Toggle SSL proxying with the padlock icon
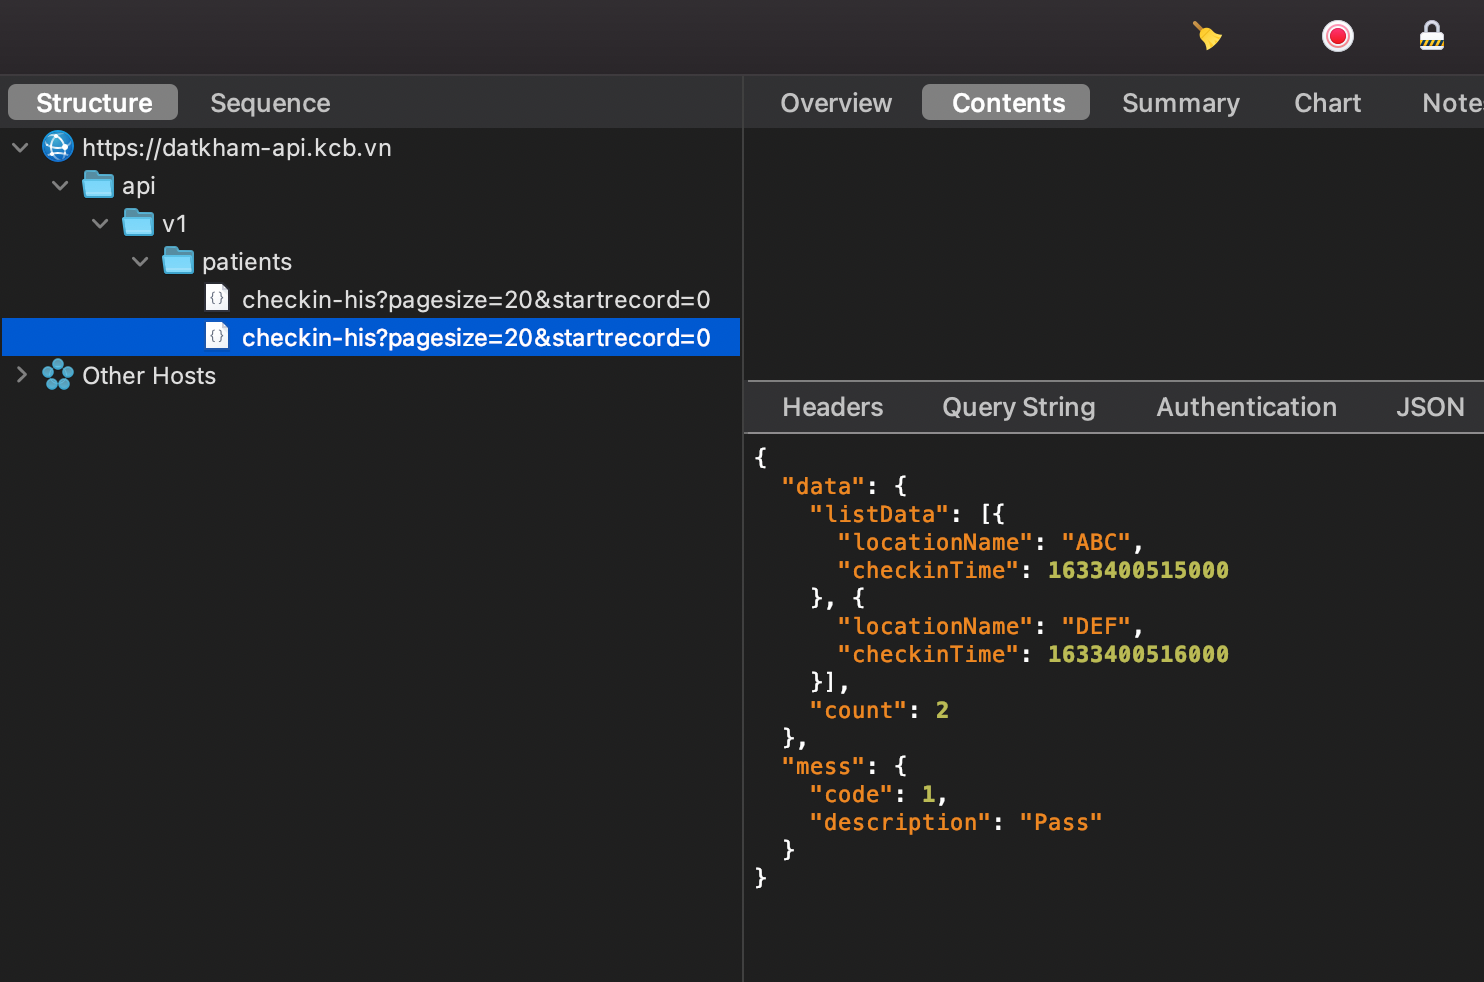This screenshot has height=982, width=1484. pos(1432,36)
